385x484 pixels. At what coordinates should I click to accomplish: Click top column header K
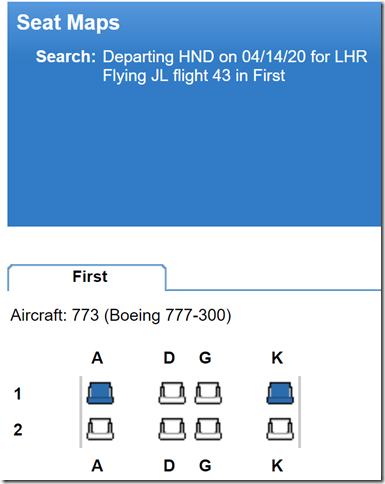pos(277,358)
